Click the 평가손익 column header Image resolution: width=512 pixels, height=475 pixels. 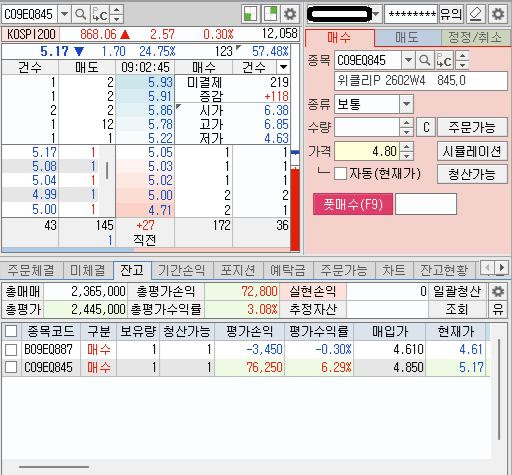[249, 331]
